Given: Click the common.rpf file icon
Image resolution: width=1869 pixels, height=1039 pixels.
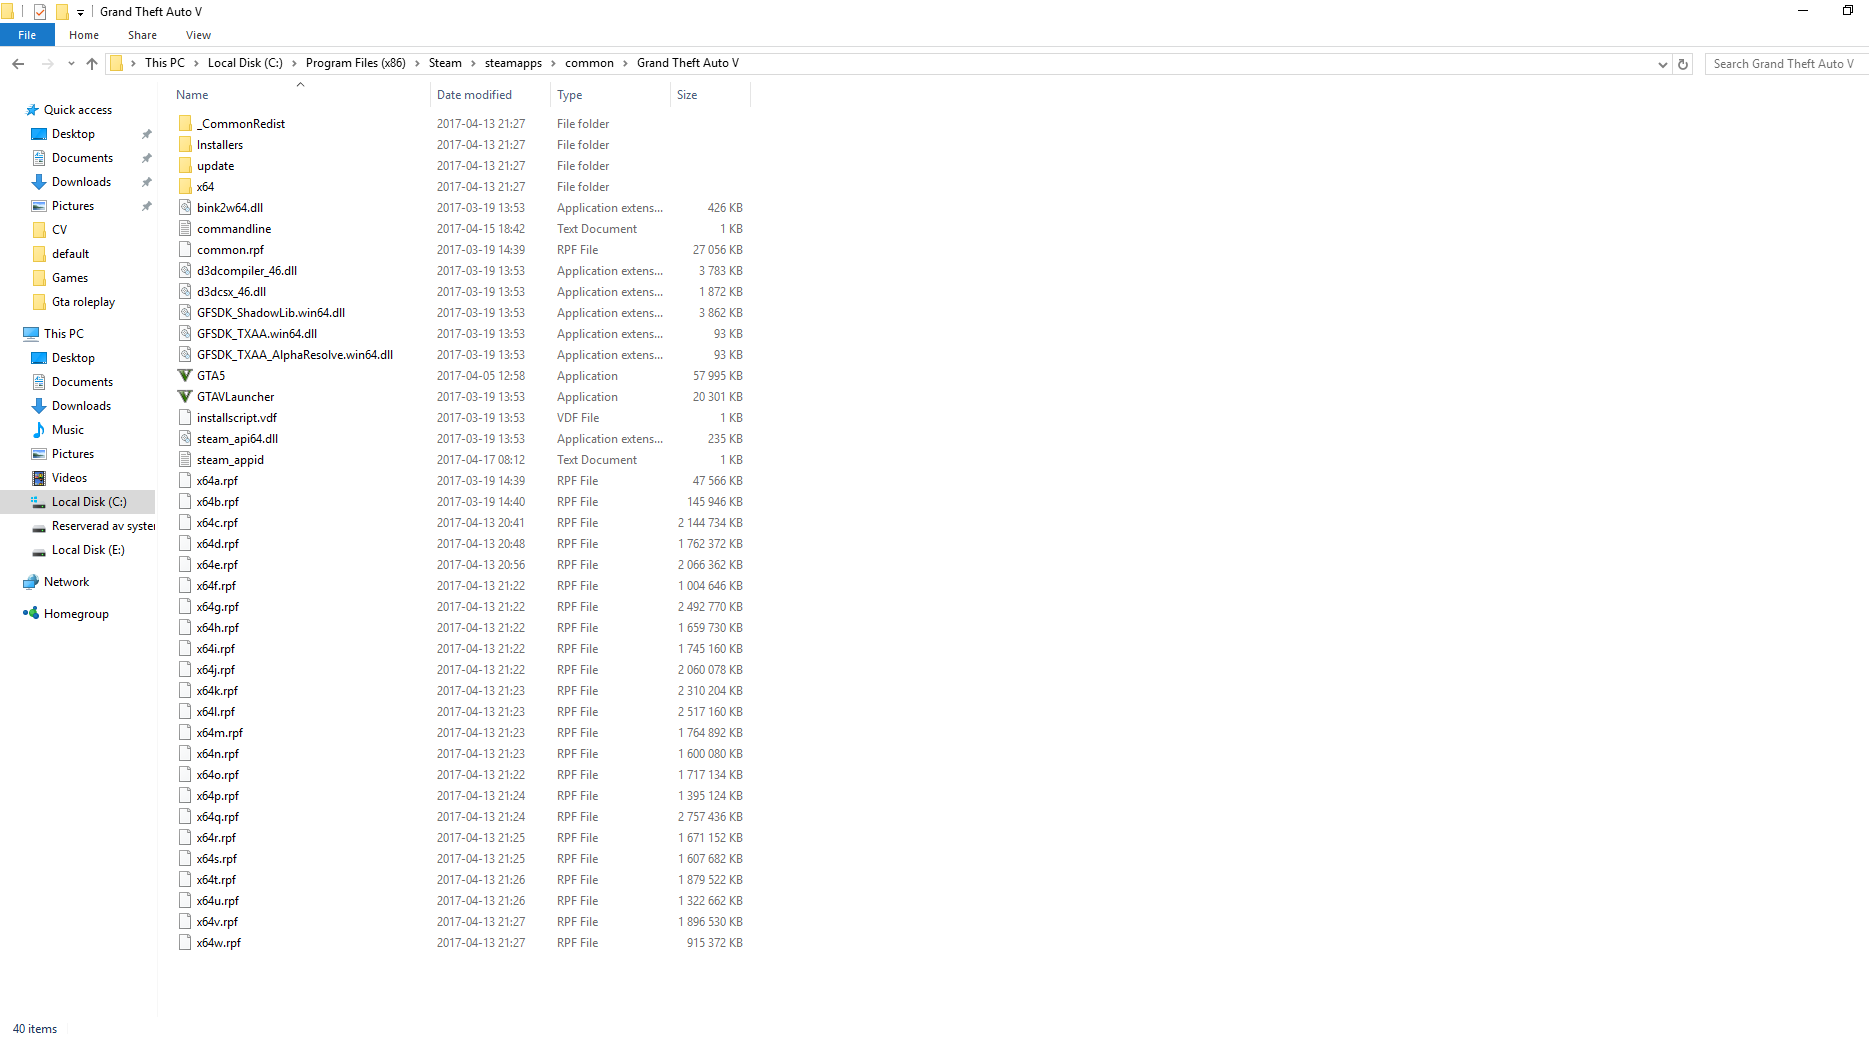Looking at the screenshot, I should point(185,250).
